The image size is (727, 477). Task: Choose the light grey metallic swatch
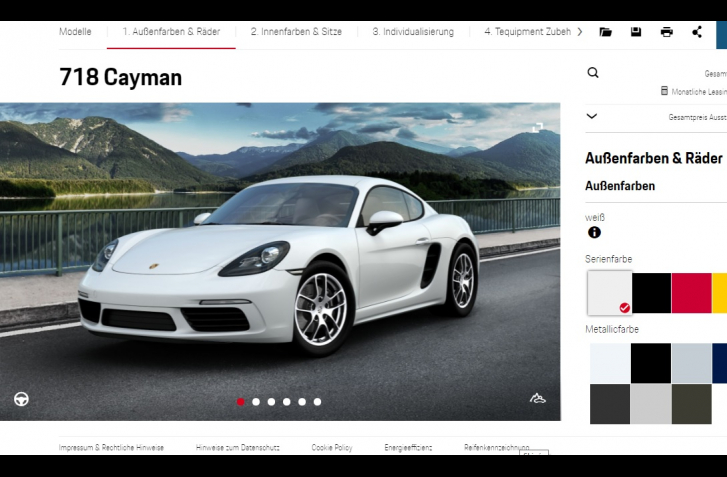651,404
